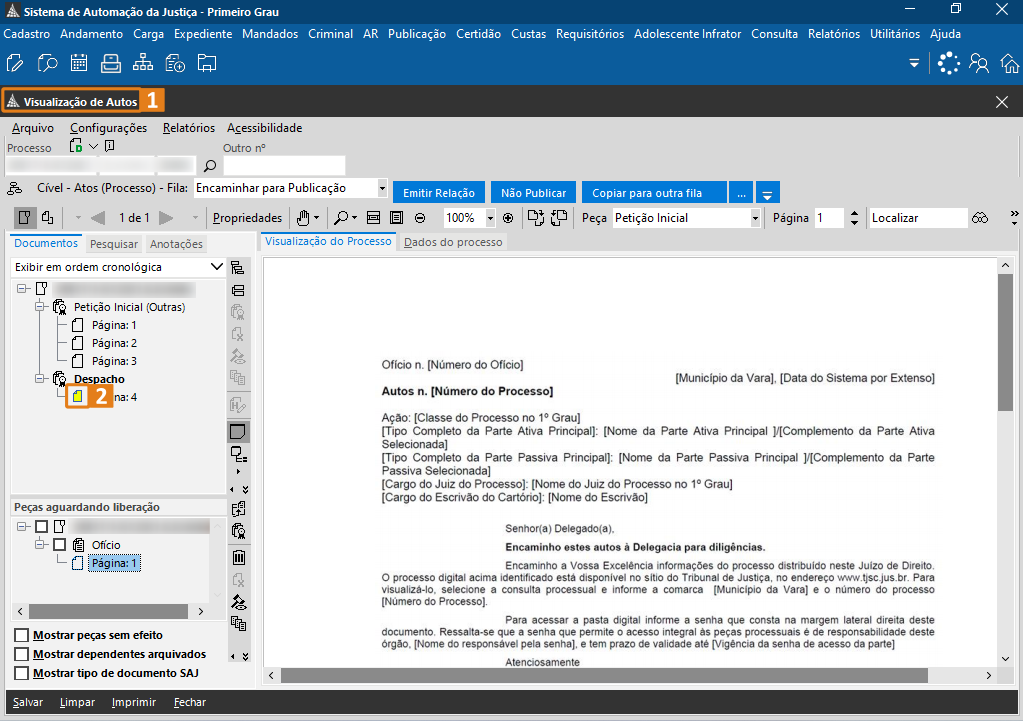Click the yellow page icon under Despacho
The width and height of the screenshot is (1023, 721).
pyautogui.click(x=78, y=397)
